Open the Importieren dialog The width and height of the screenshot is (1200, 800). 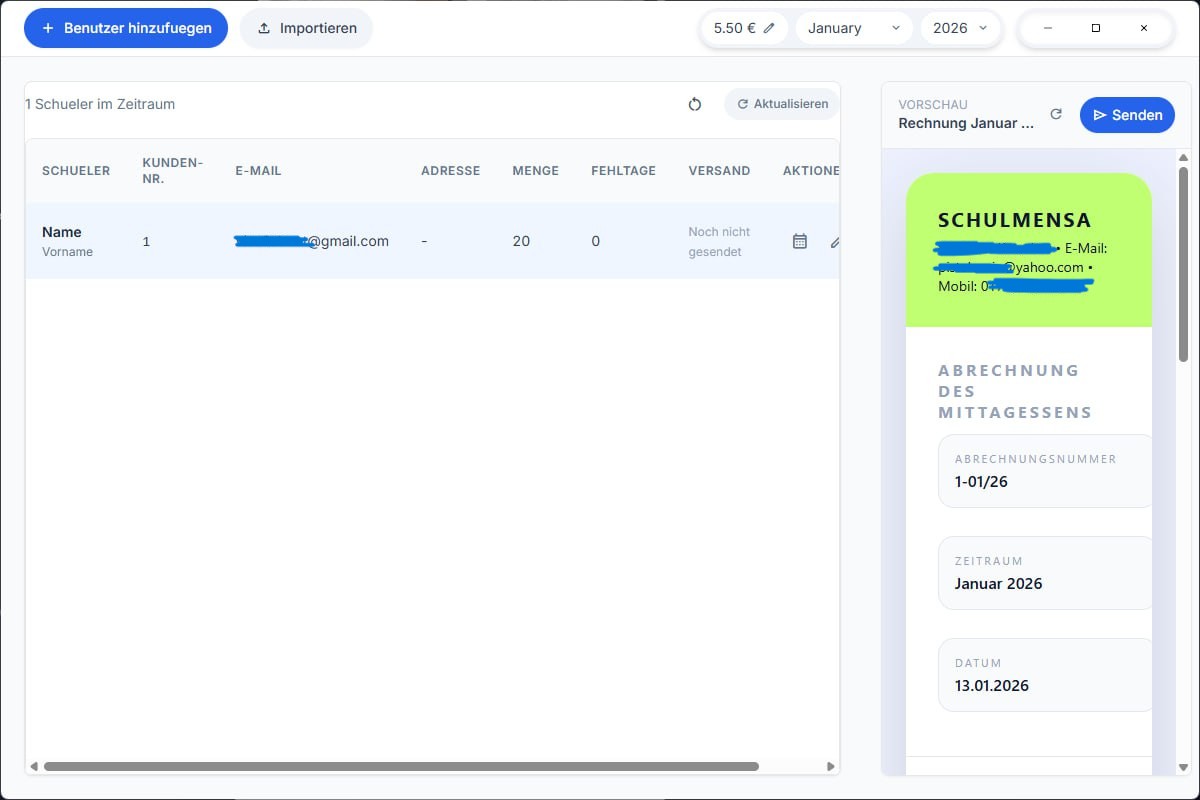[306, 28]
